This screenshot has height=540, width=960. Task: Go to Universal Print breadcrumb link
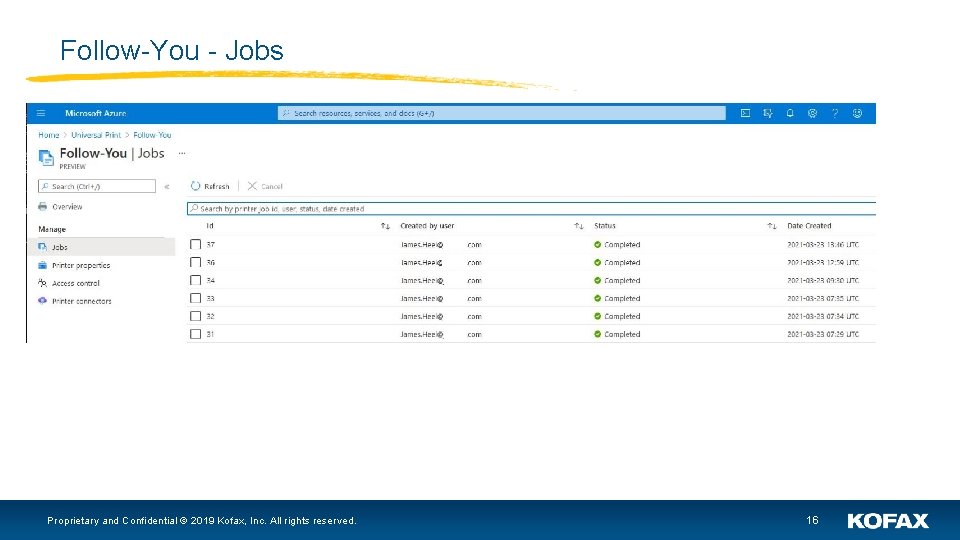tap(96, 135)
